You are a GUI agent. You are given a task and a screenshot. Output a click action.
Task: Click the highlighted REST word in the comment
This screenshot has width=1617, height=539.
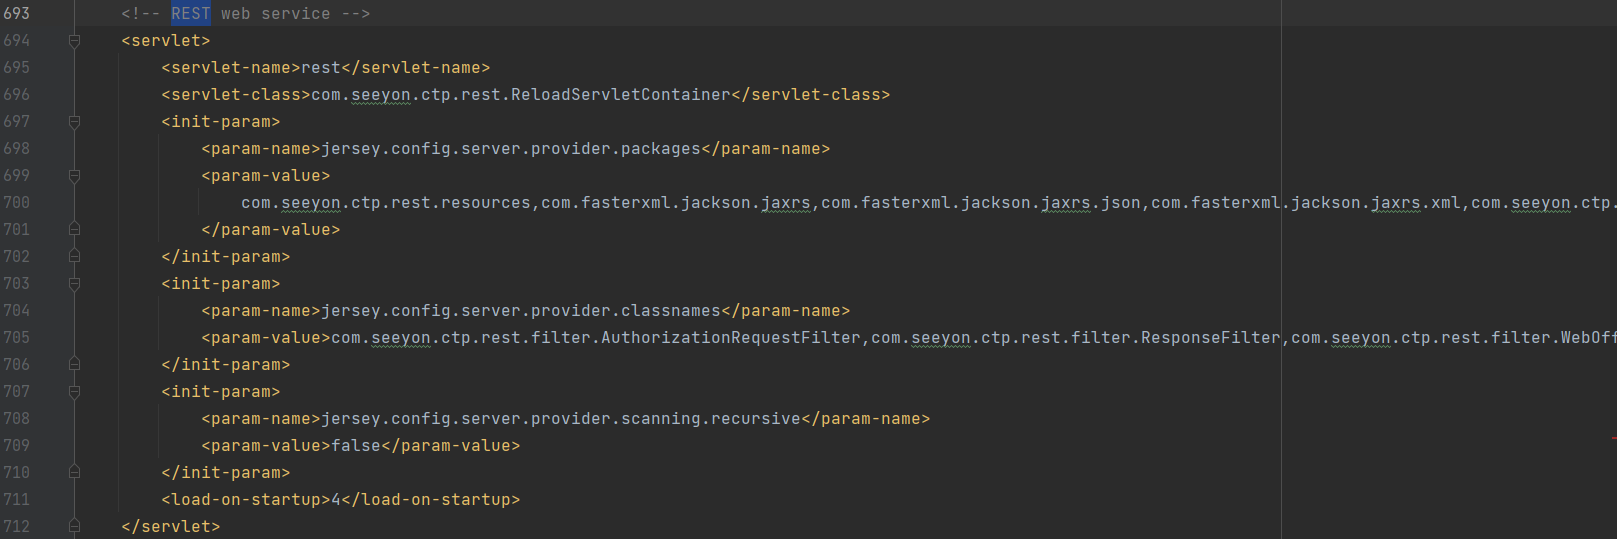tap(190, 14)
